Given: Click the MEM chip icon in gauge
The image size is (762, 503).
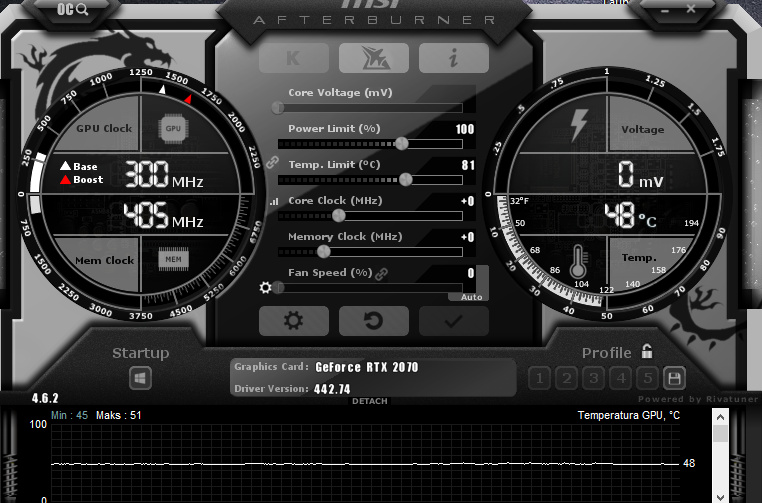Looking at the screenshot, I should [173, 260].
